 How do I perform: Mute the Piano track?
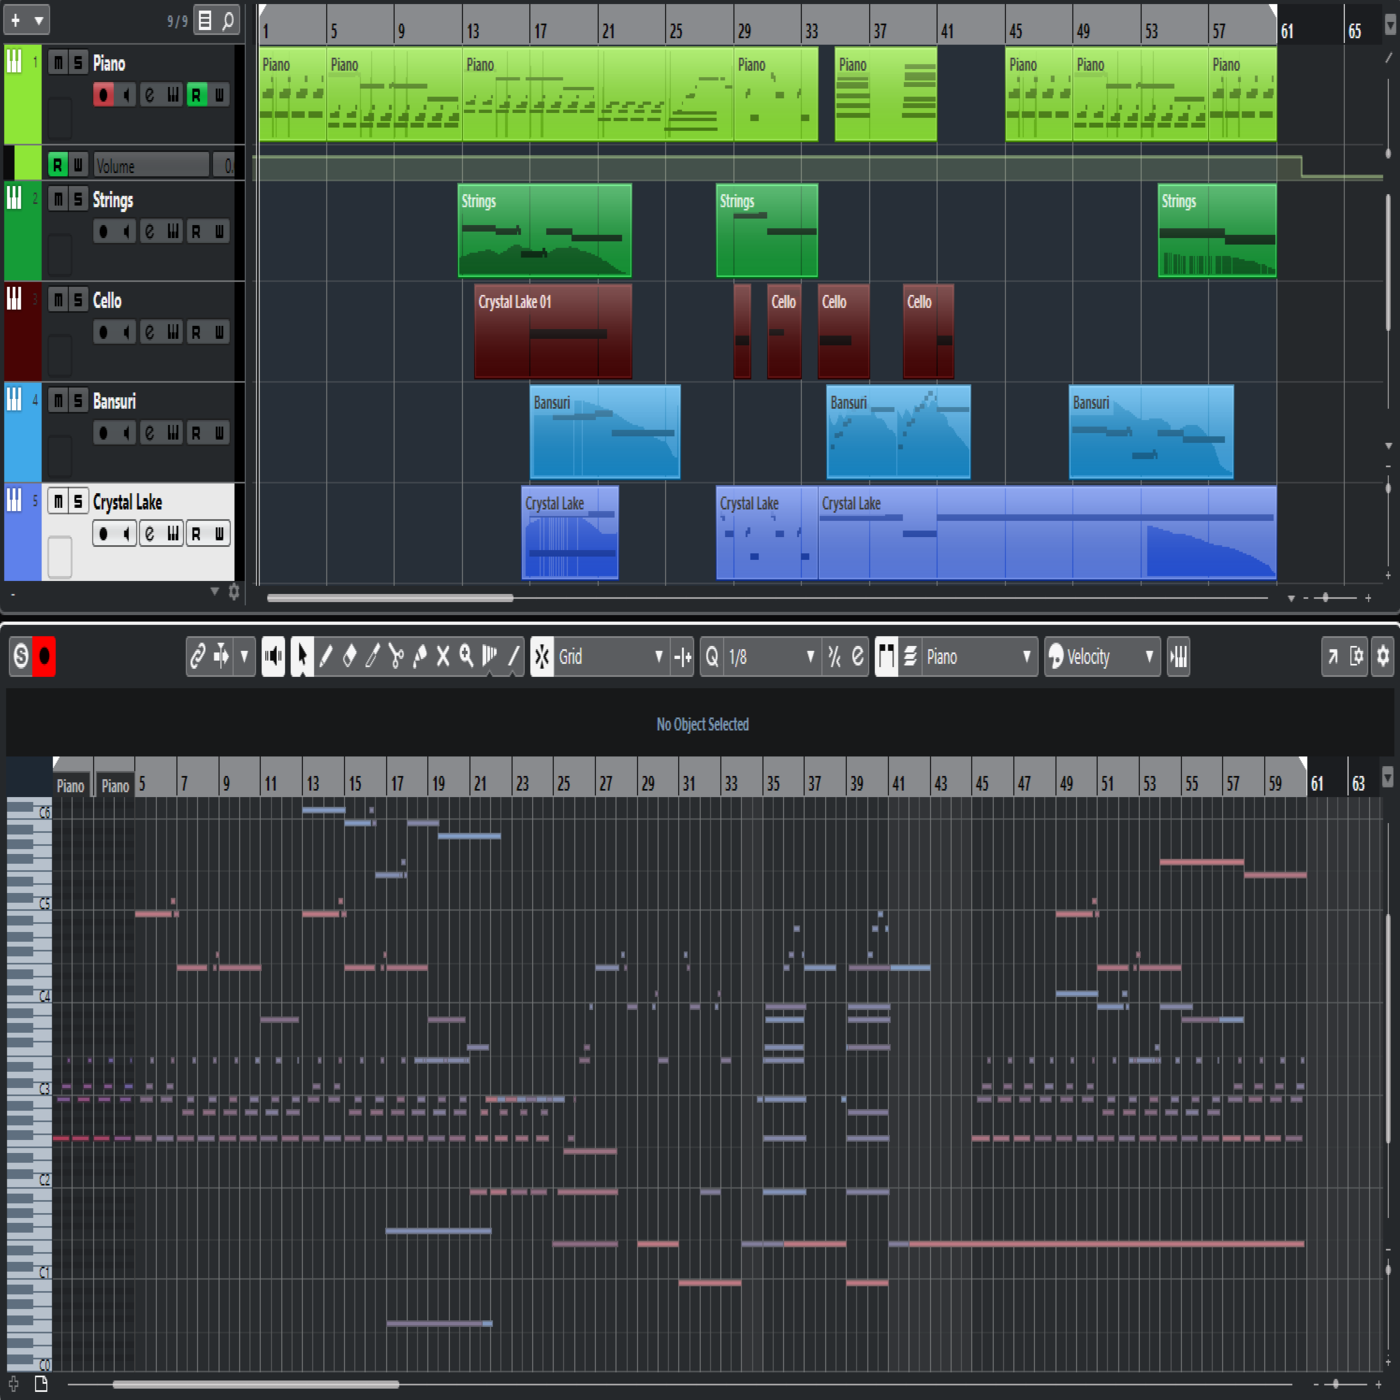pyautogui.click(x=58, y=63)
